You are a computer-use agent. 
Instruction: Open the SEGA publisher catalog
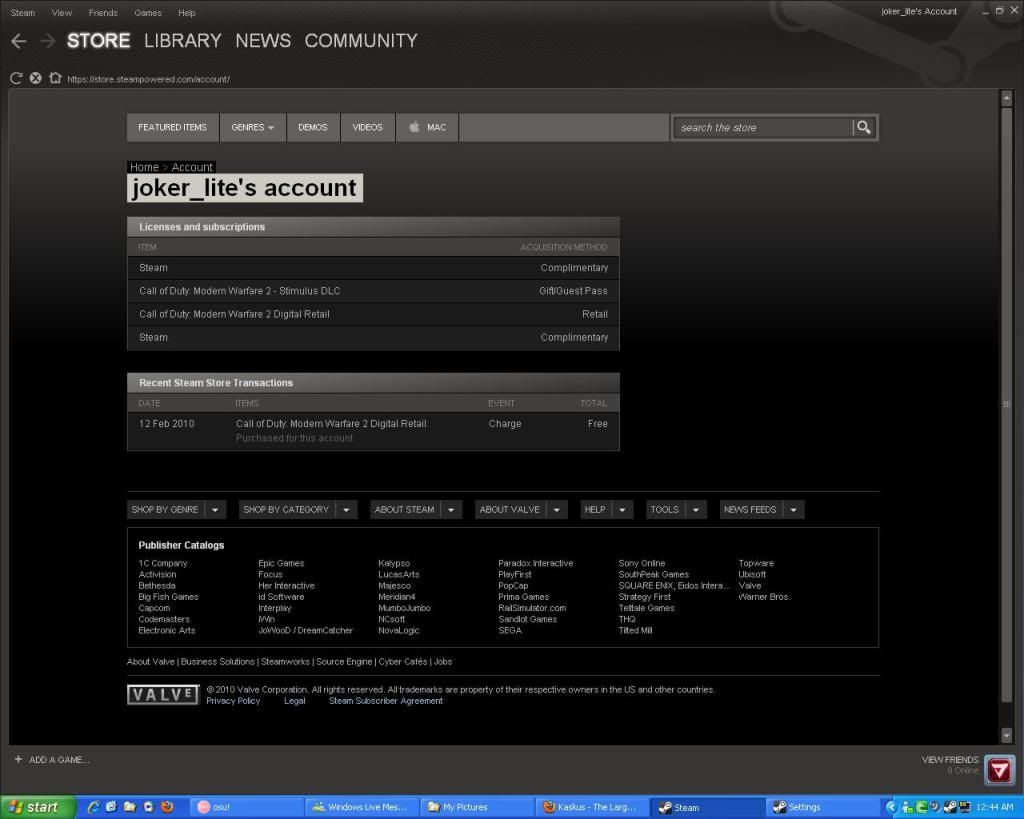click(x=510, y=630)
